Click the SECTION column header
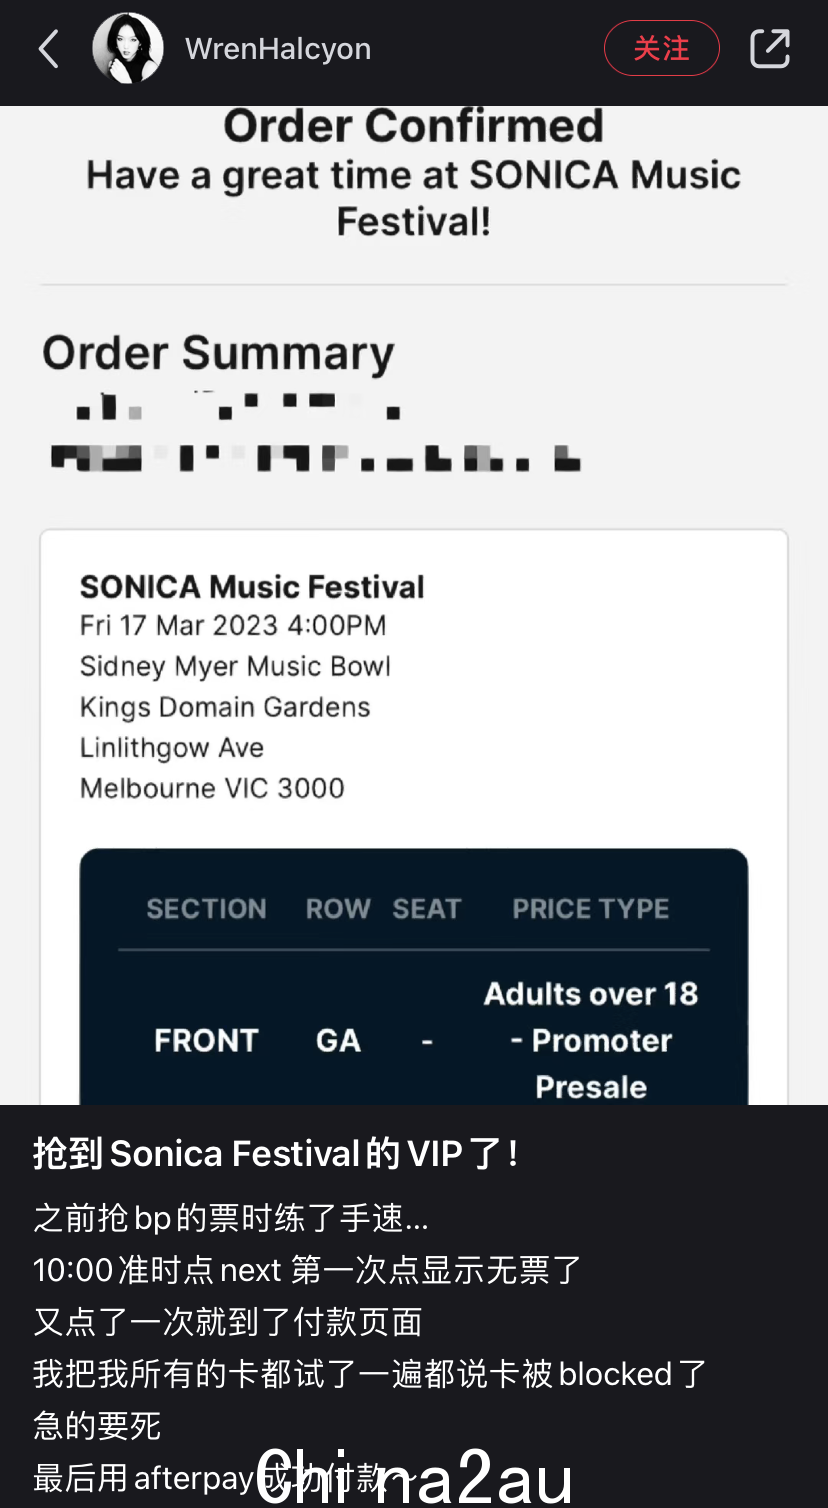828x1508 pixels. pos(207,909)
